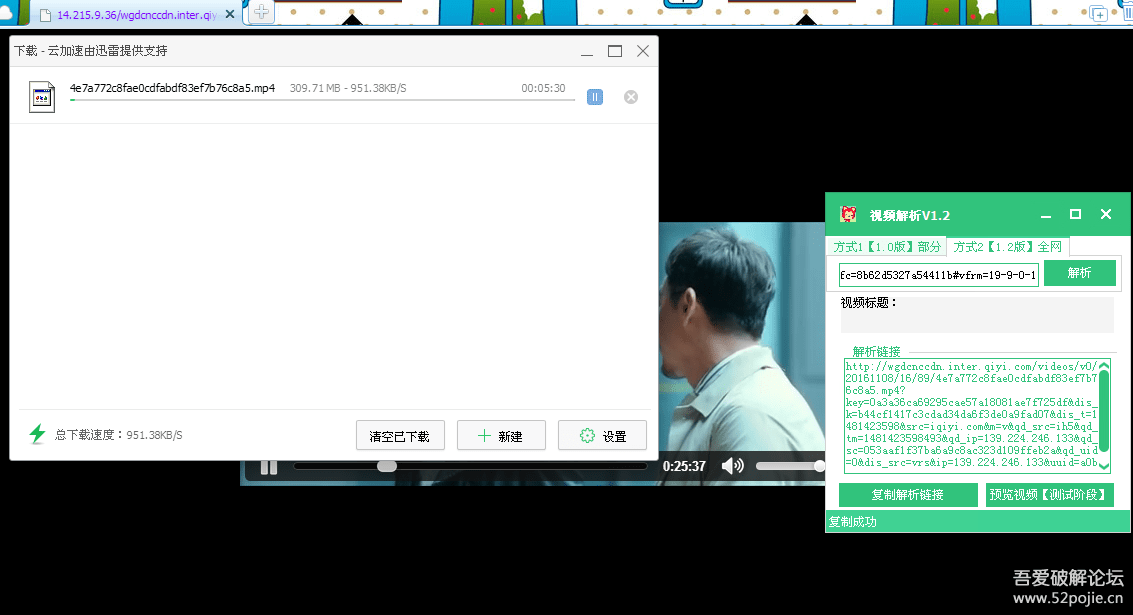Copy the parsed link with 复制解析链接
Image resolution: width=1133 pixels, height=615 pixels.
tap(908, 494)
